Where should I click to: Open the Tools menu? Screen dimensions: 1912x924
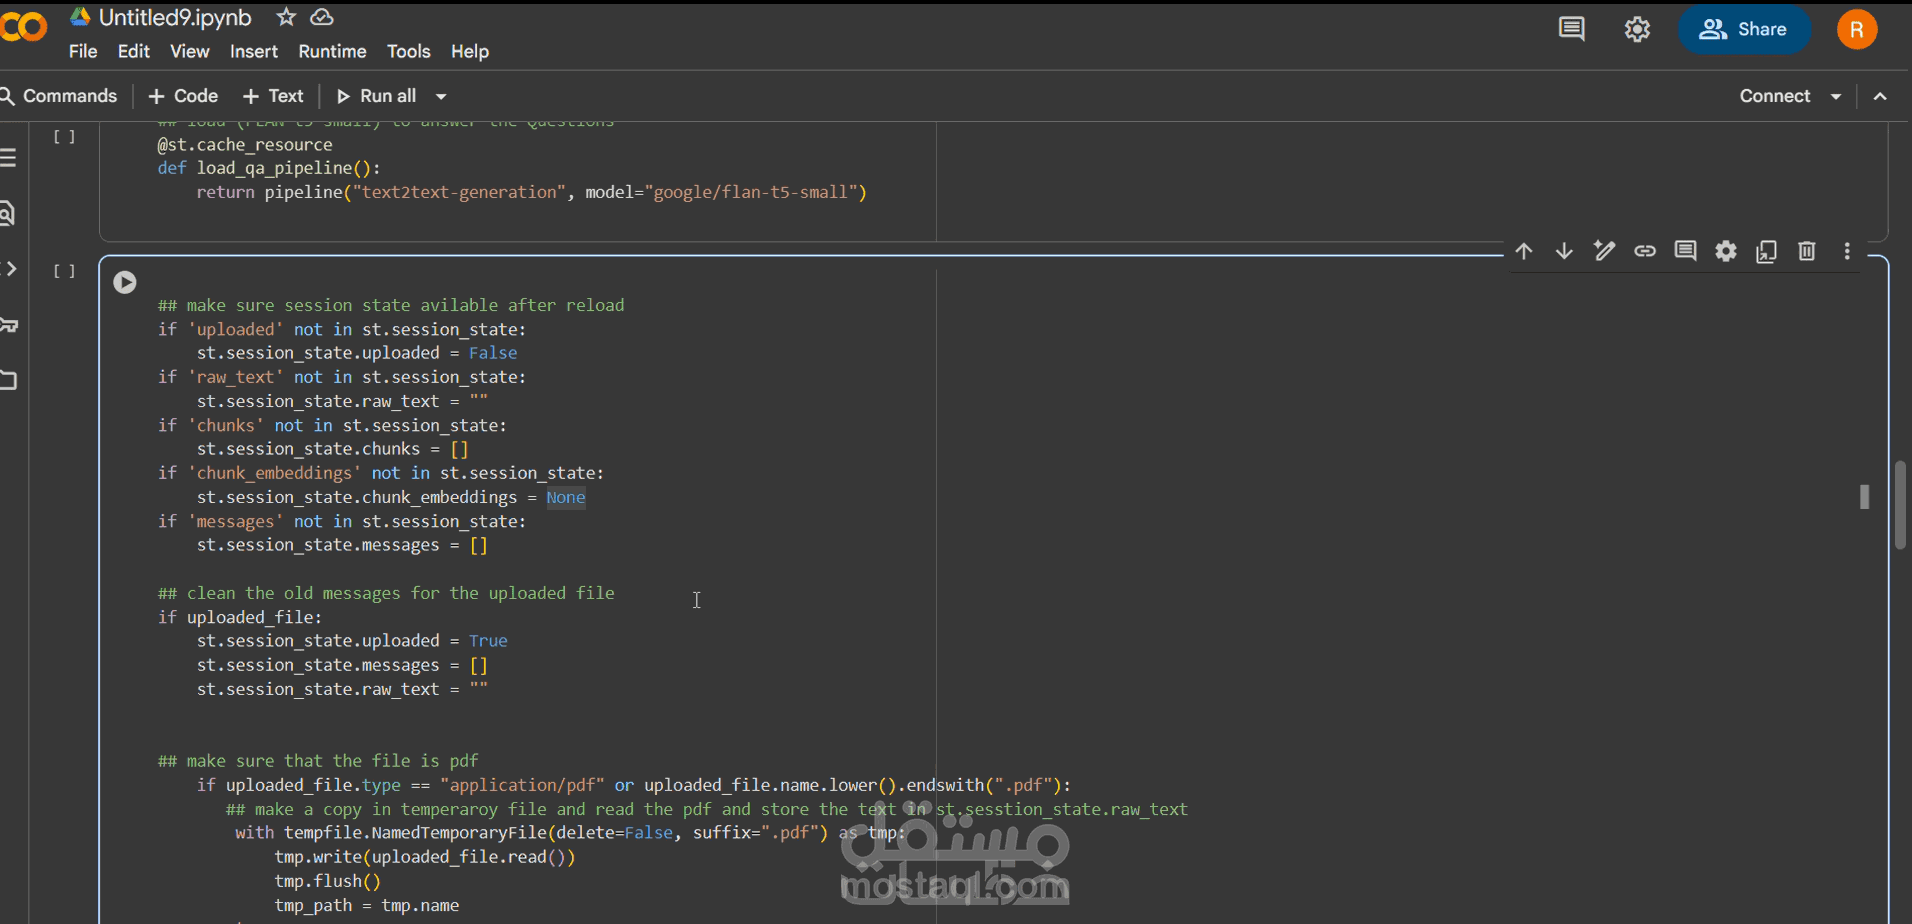coord(409,51)
